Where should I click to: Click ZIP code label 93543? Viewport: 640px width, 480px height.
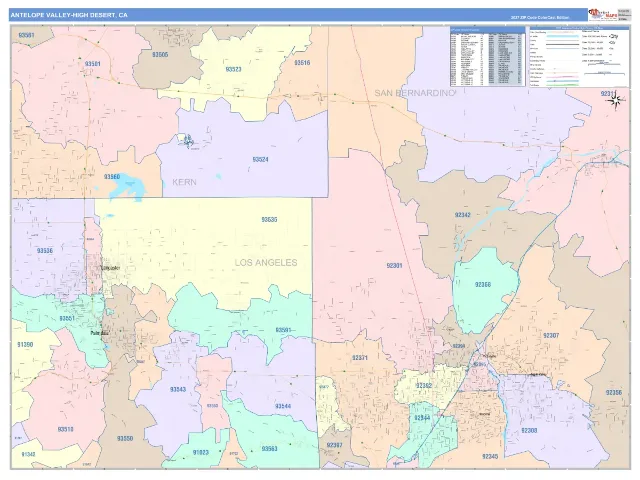pyautogui.click(x=178, y=389)
